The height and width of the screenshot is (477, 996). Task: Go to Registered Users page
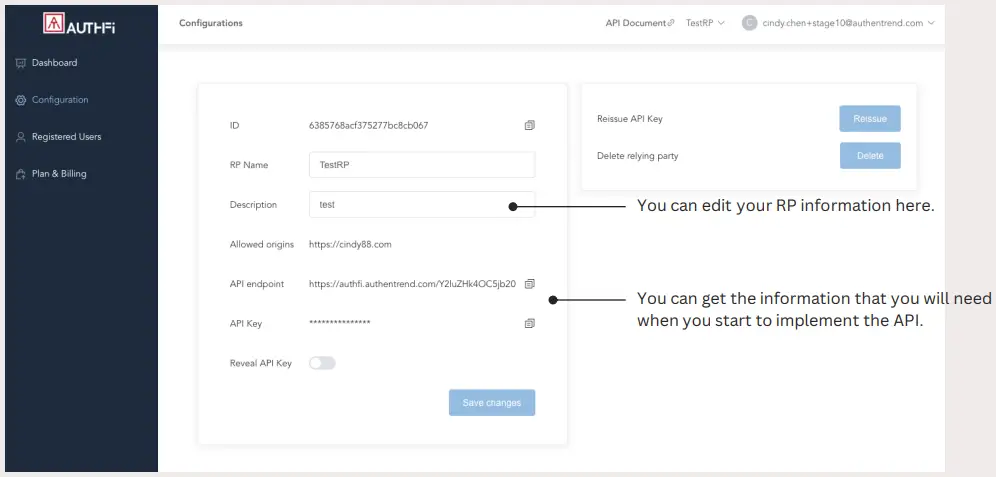(x=66, y=137)
